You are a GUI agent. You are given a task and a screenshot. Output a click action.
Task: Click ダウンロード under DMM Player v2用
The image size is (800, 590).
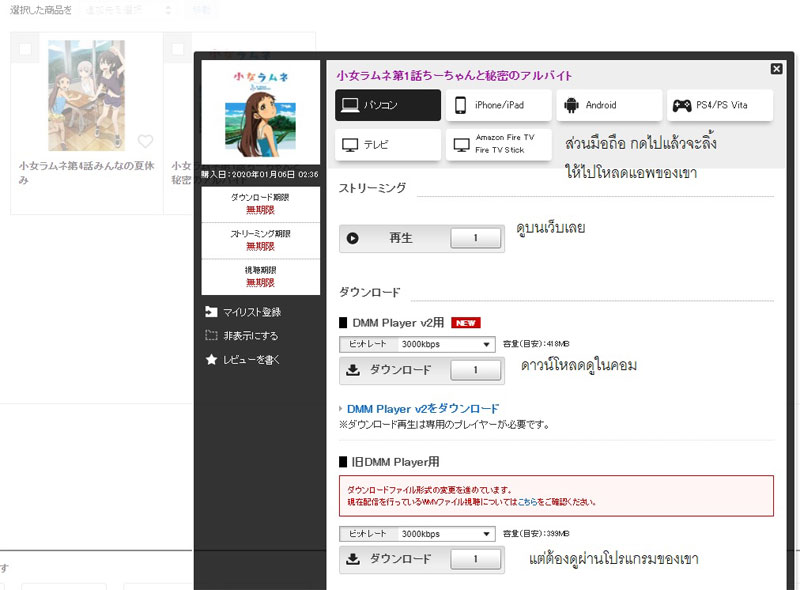(x=422, y=370)
